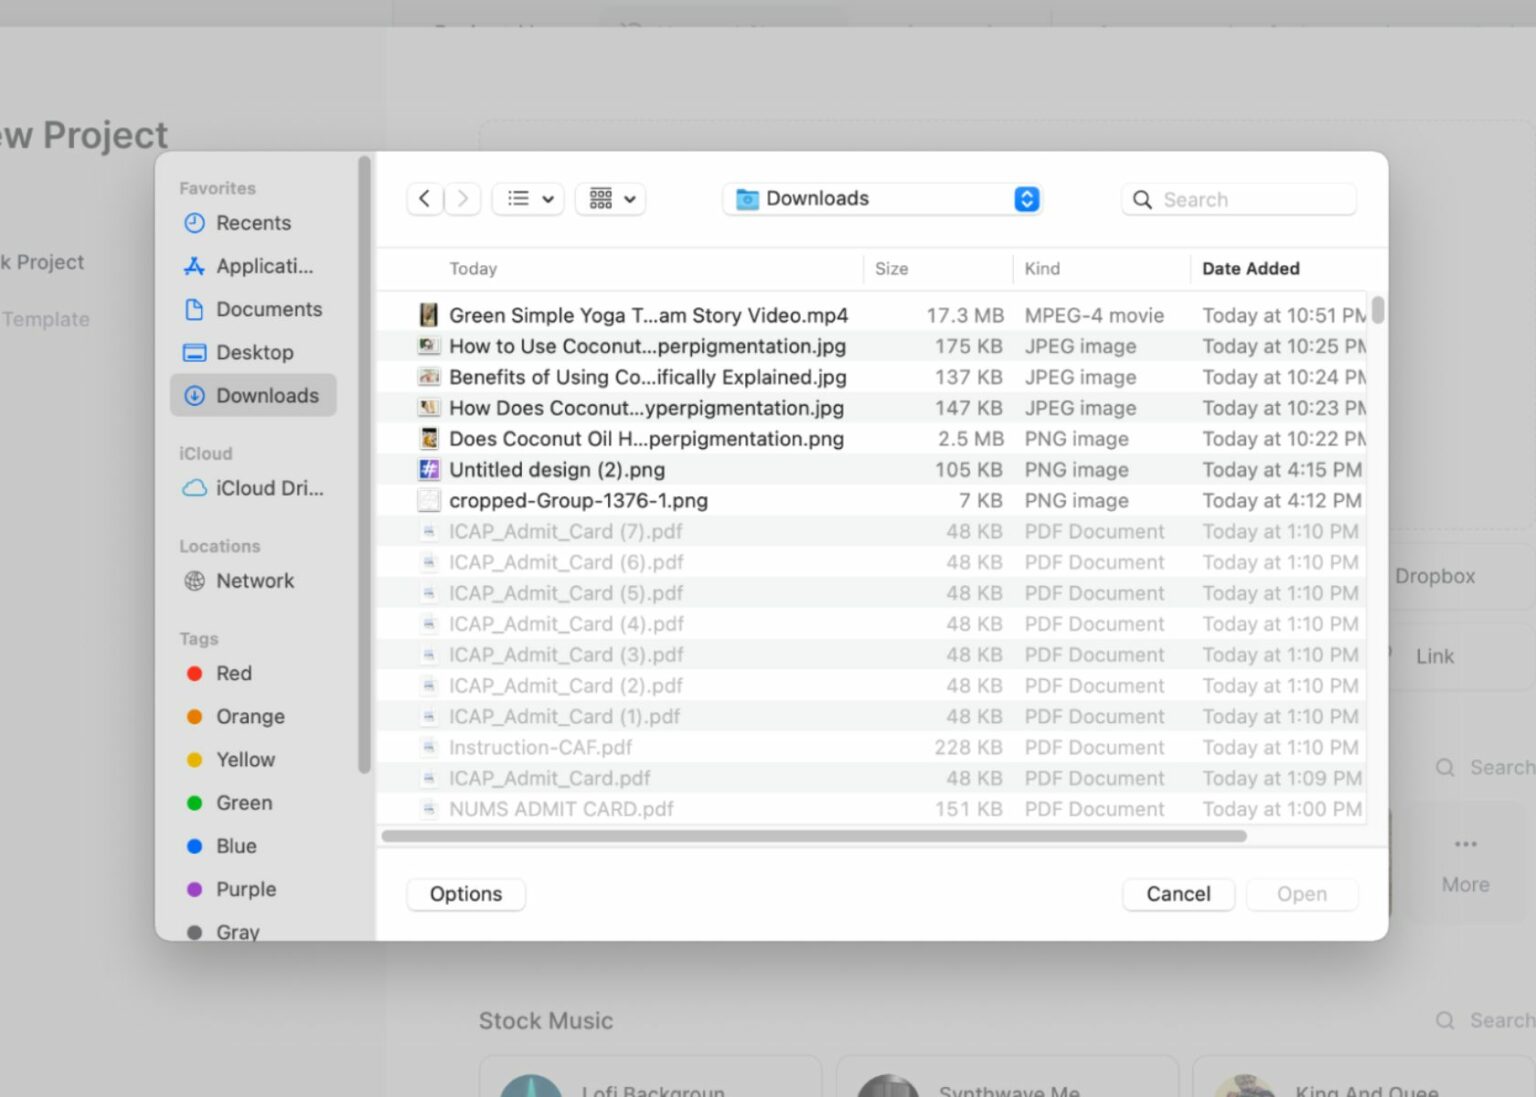Click the magnifier icon in dialog search

(1142, 200)
